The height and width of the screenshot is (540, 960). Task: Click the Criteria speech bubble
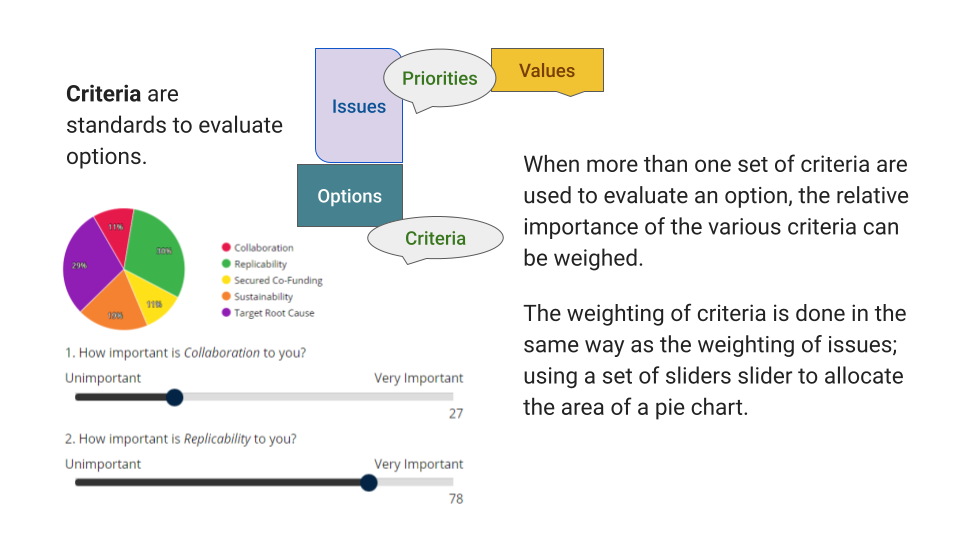(x=435, y=239)
